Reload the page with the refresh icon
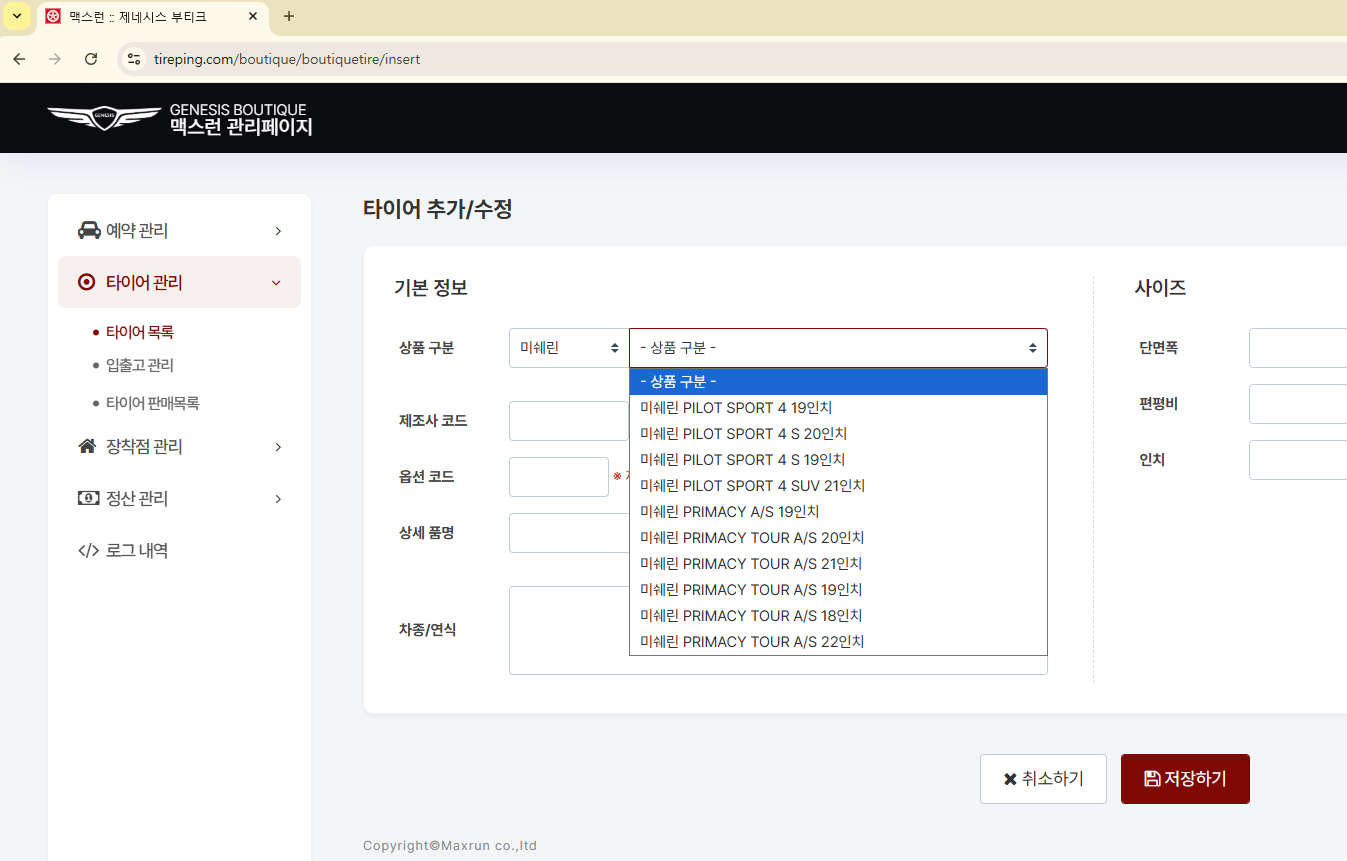1347x861 pixels. [91, 59]
